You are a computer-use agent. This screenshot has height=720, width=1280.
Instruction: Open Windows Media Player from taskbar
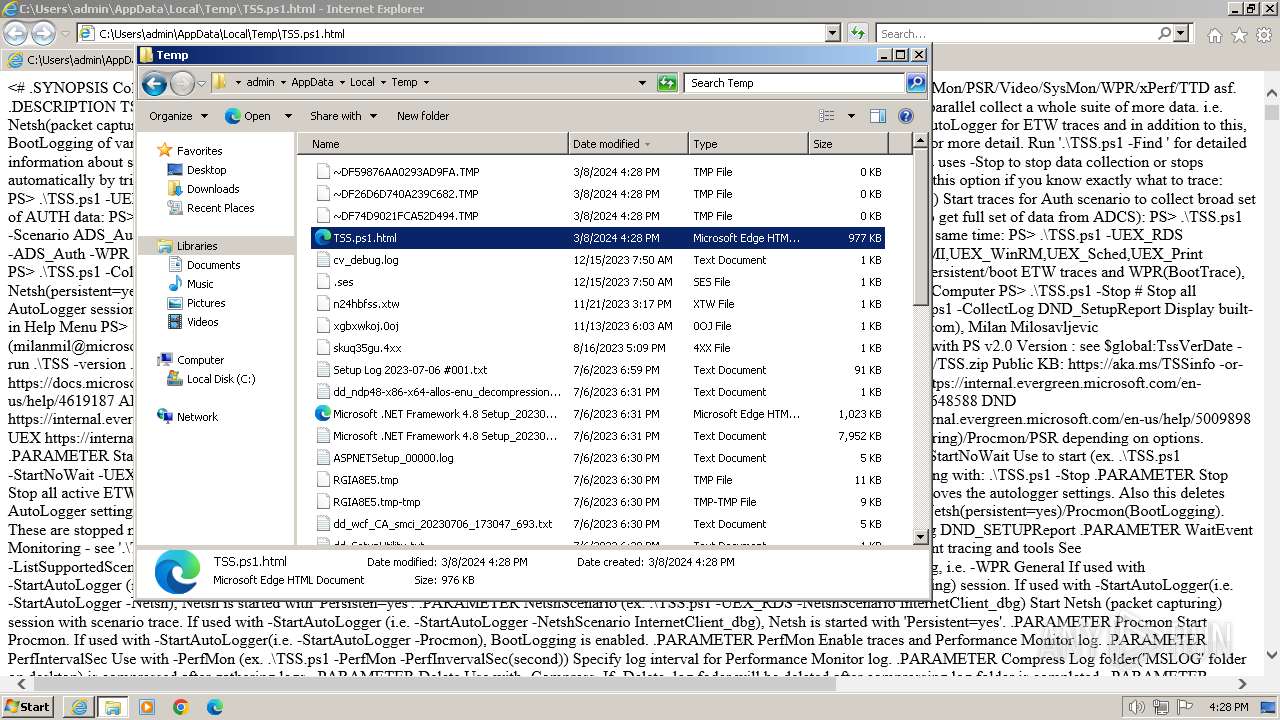[x=147, y=707]
